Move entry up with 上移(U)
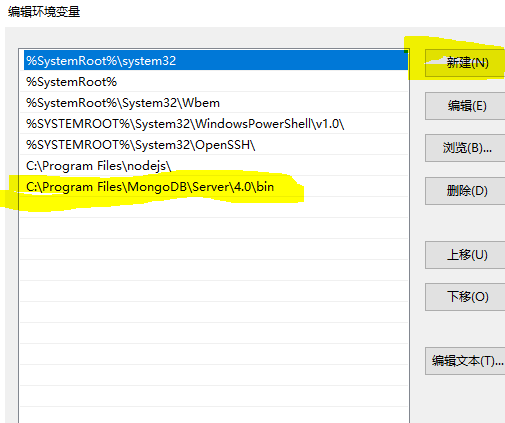The image size is (505, 423). point(465,255)
